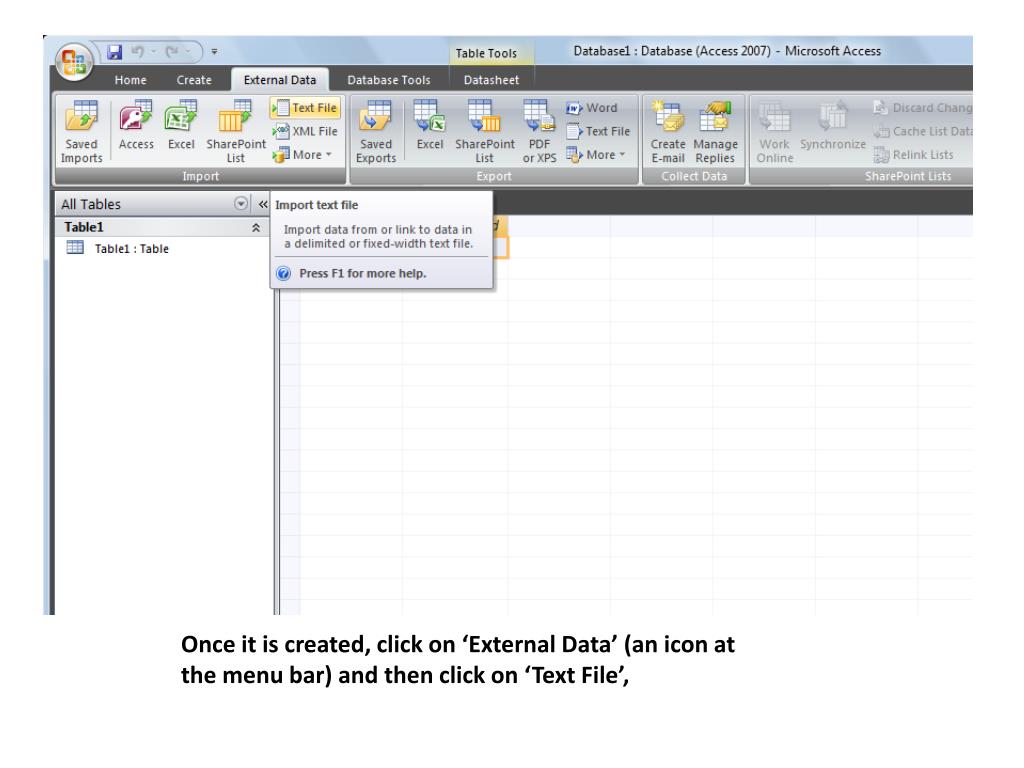
Task: Click Cache List Data option
Action: [x=922, y=131]
